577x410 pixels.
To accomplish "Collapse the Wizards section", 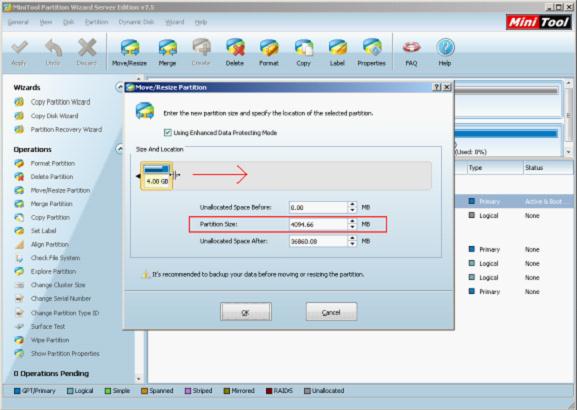I will pyautogui.click(x=120, y=87).
